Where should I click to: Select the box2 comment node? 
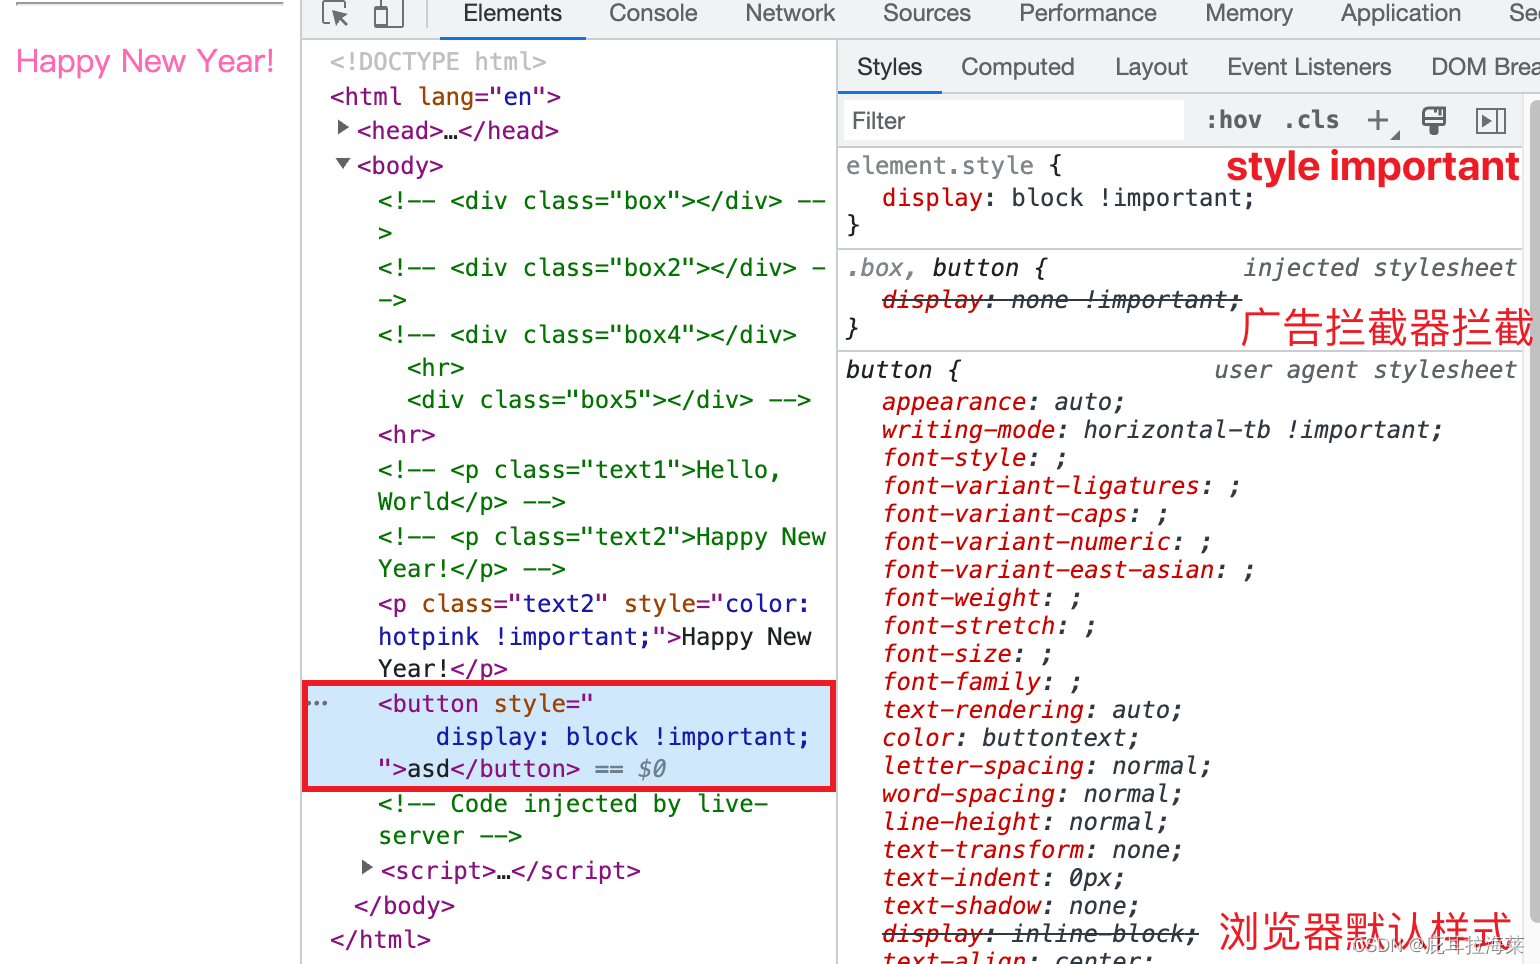[602, 283]
